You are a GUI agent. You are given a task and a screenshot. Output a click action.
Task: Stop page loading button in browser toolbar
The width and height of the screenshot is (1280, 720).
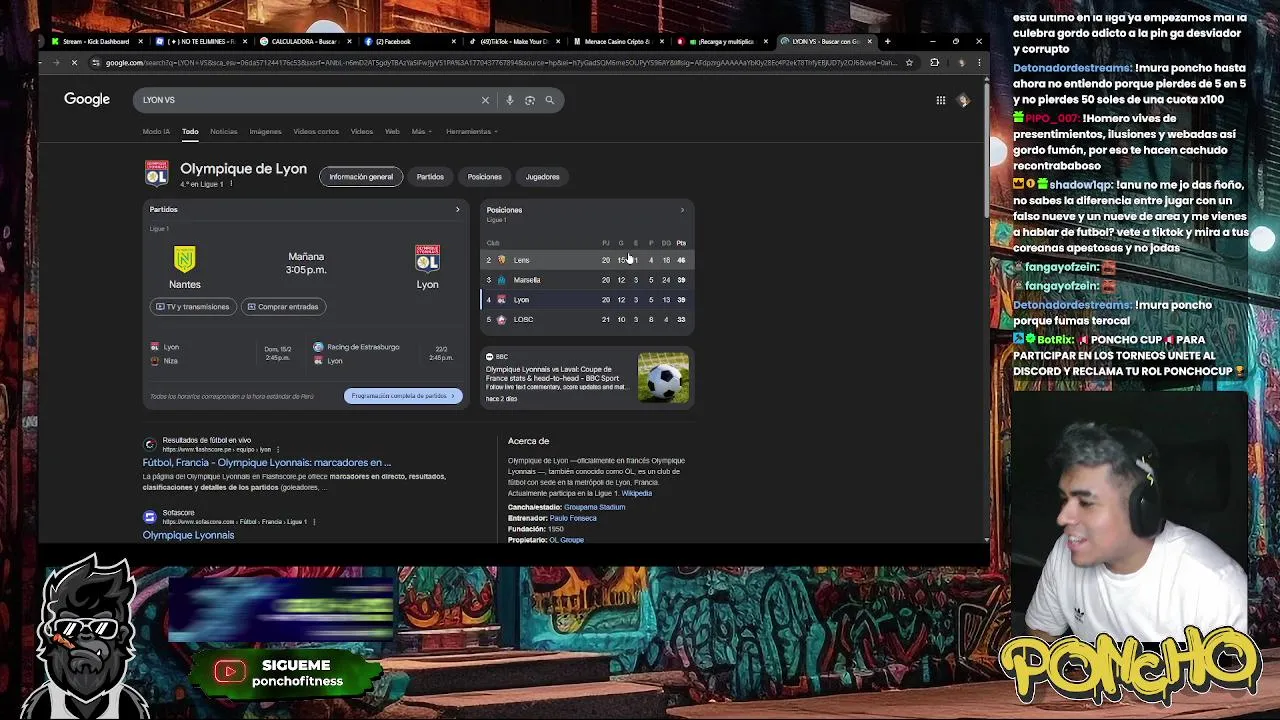(x=74, y=63)
